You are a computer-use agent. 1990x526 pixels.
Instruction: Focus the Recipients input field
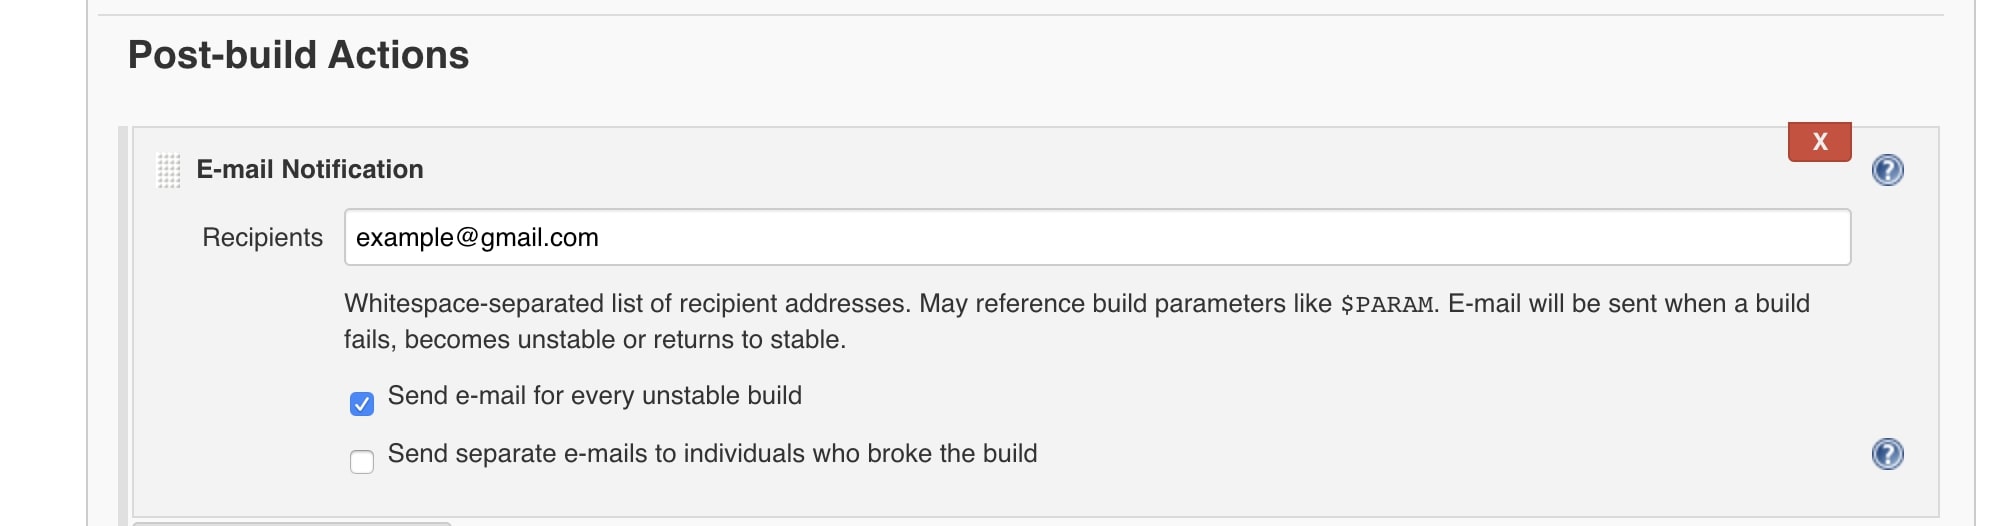pyautogui.click(x=1097, y=237)
